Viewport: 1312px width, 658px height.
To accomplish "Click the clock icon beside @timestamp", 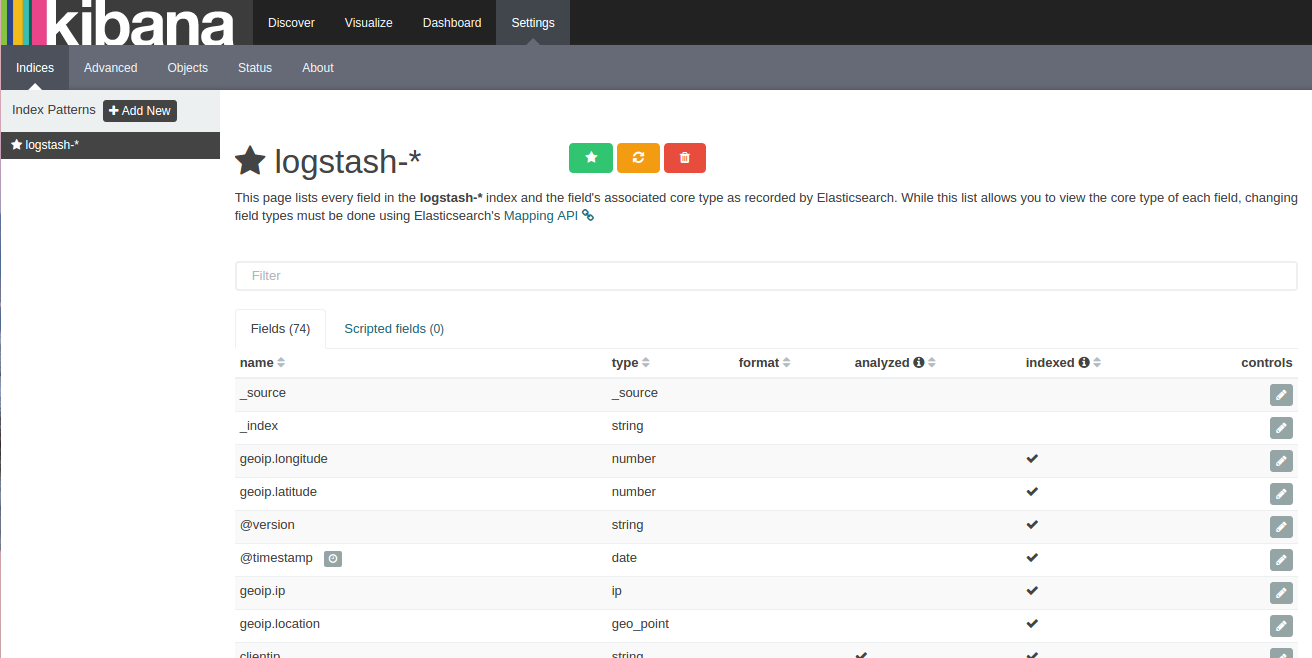I will 333,559.
